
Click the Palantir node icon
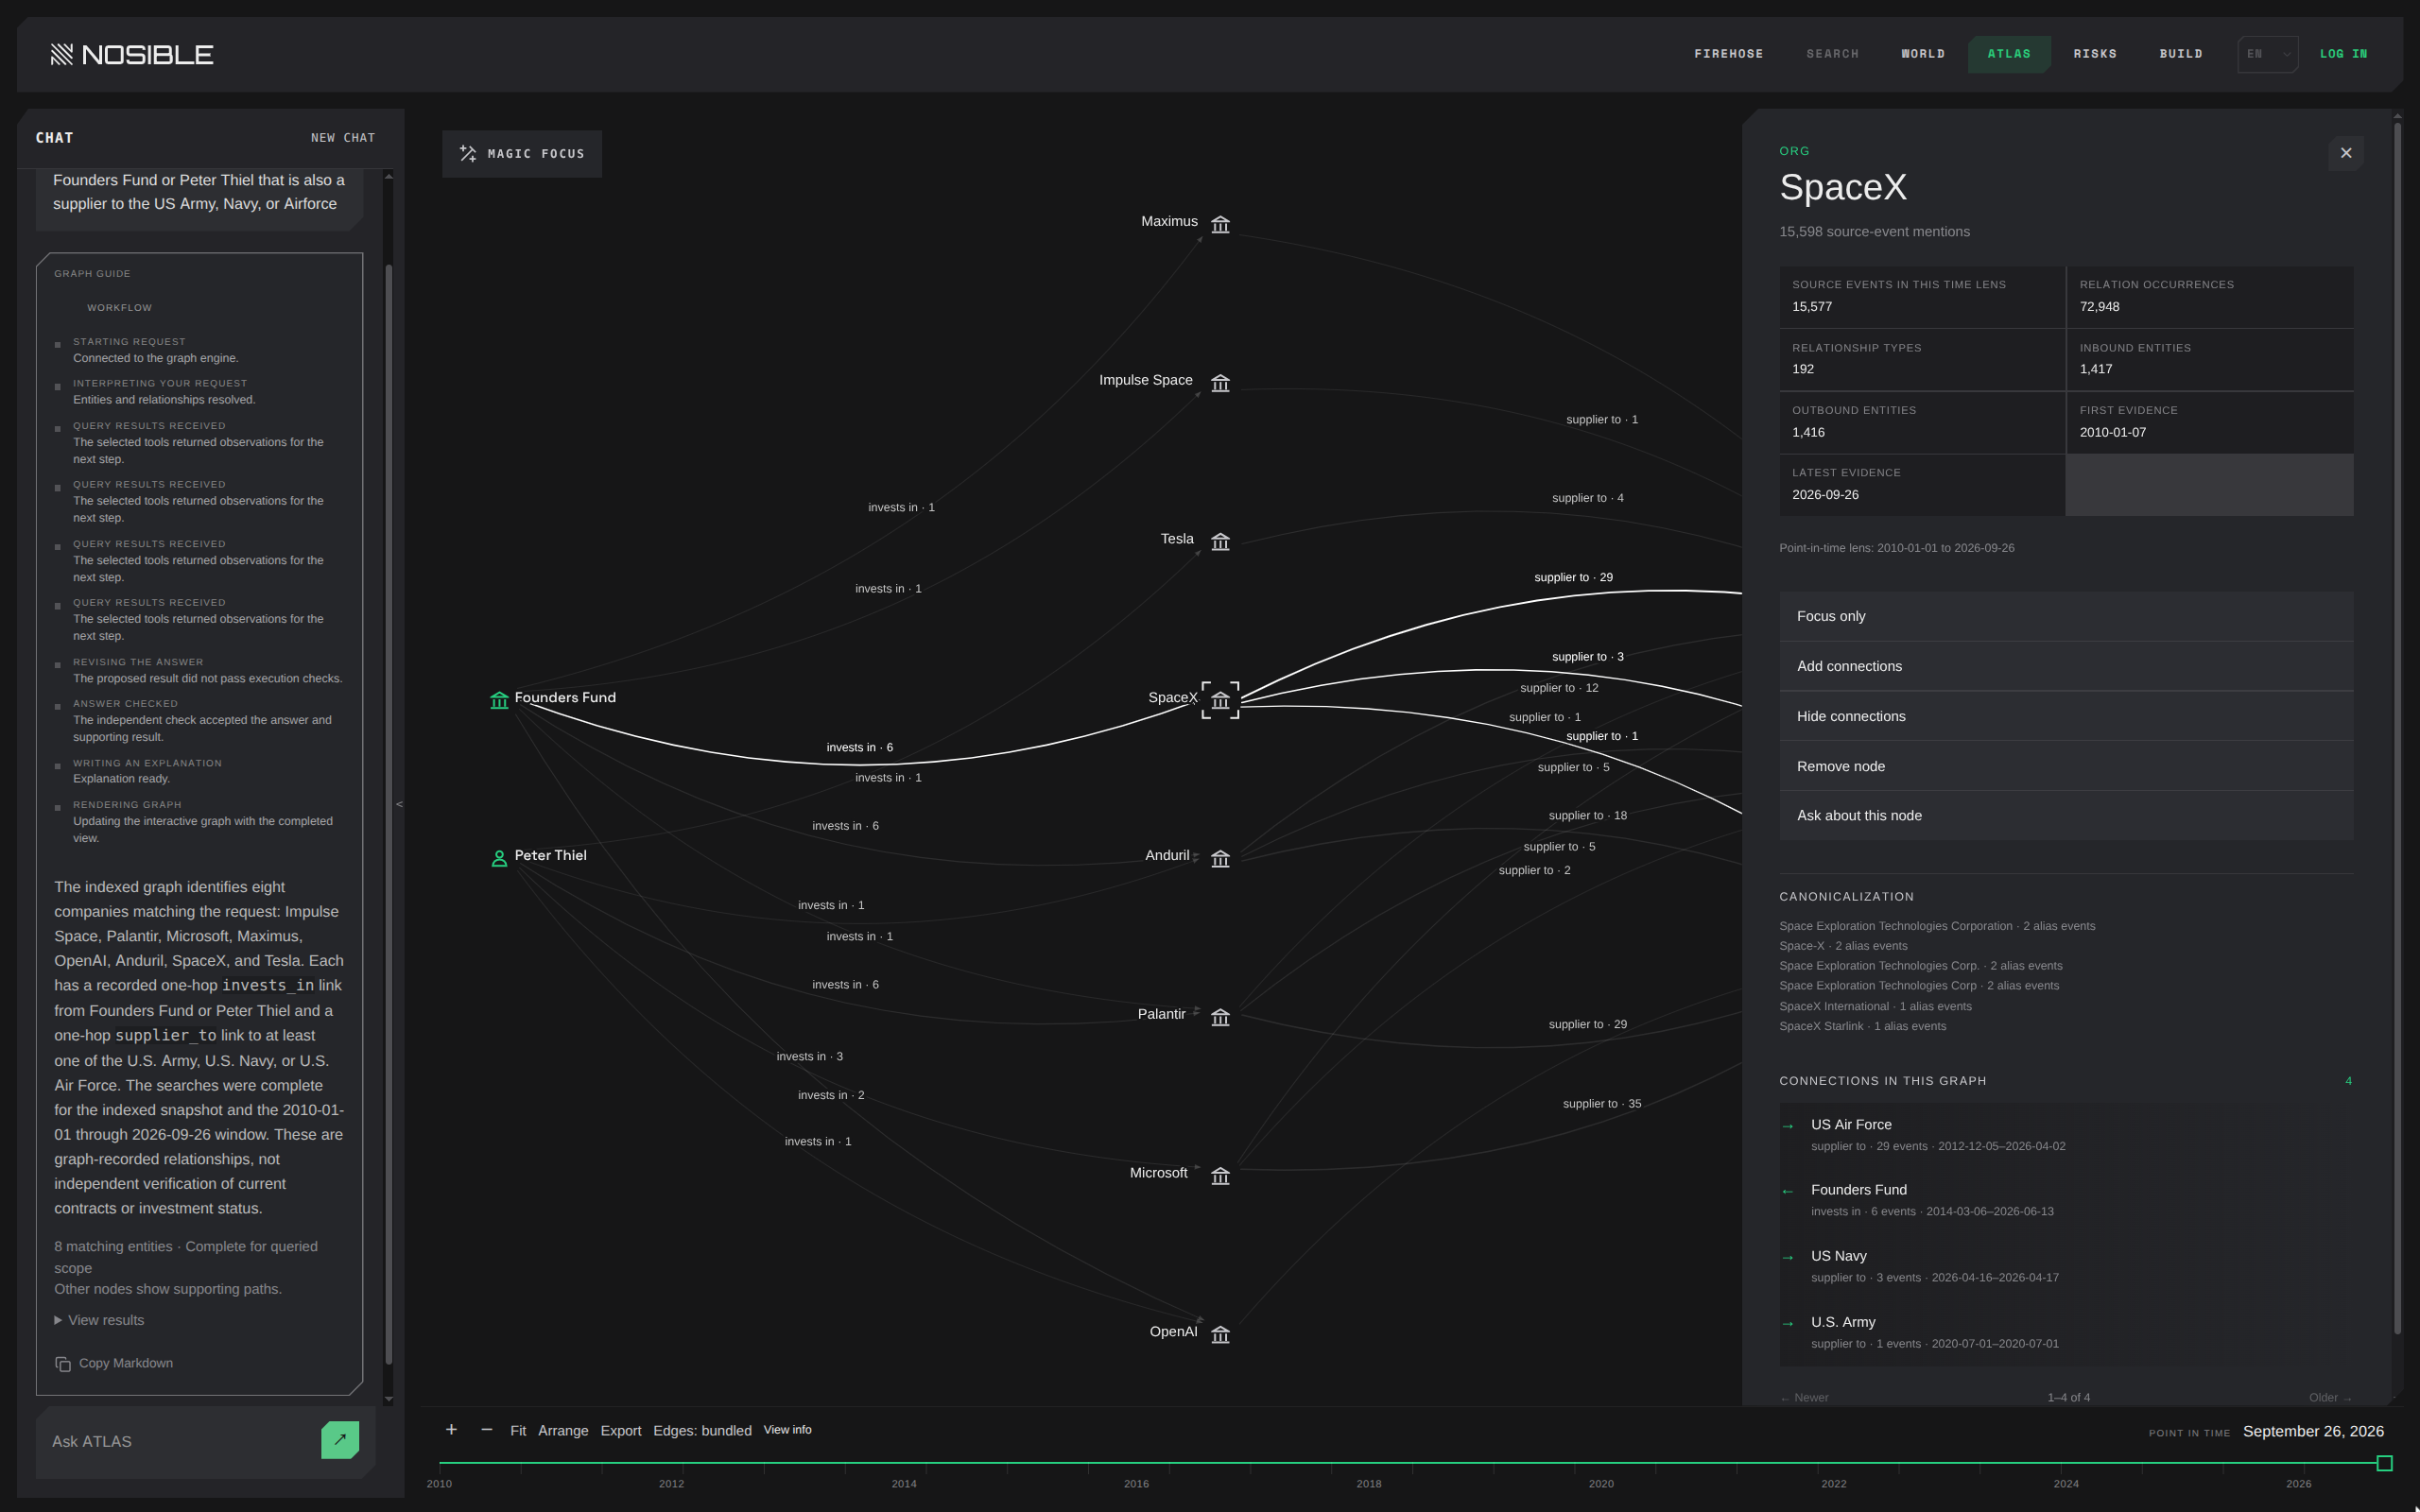(x=1220, y=1017)
